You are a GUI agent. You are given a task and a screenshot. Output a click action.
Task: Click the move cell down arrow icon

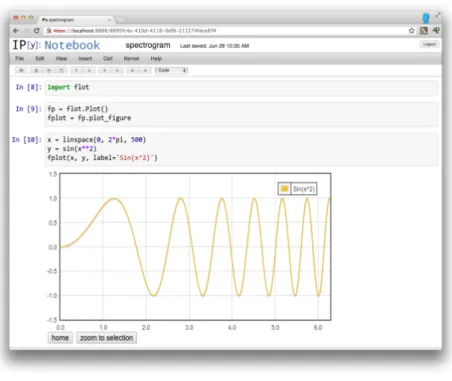tap(89, 70)
